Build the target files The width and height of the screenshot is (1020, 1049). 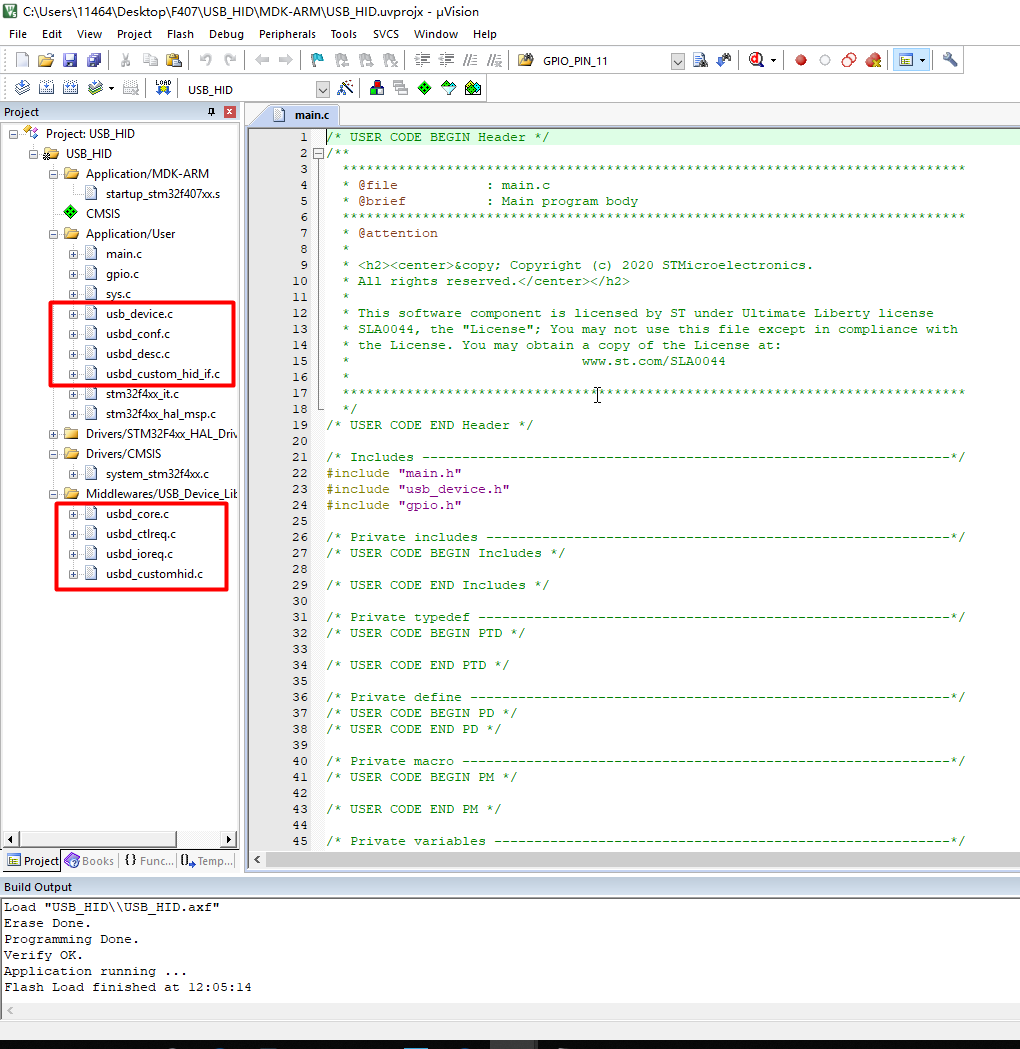(46, 87)
